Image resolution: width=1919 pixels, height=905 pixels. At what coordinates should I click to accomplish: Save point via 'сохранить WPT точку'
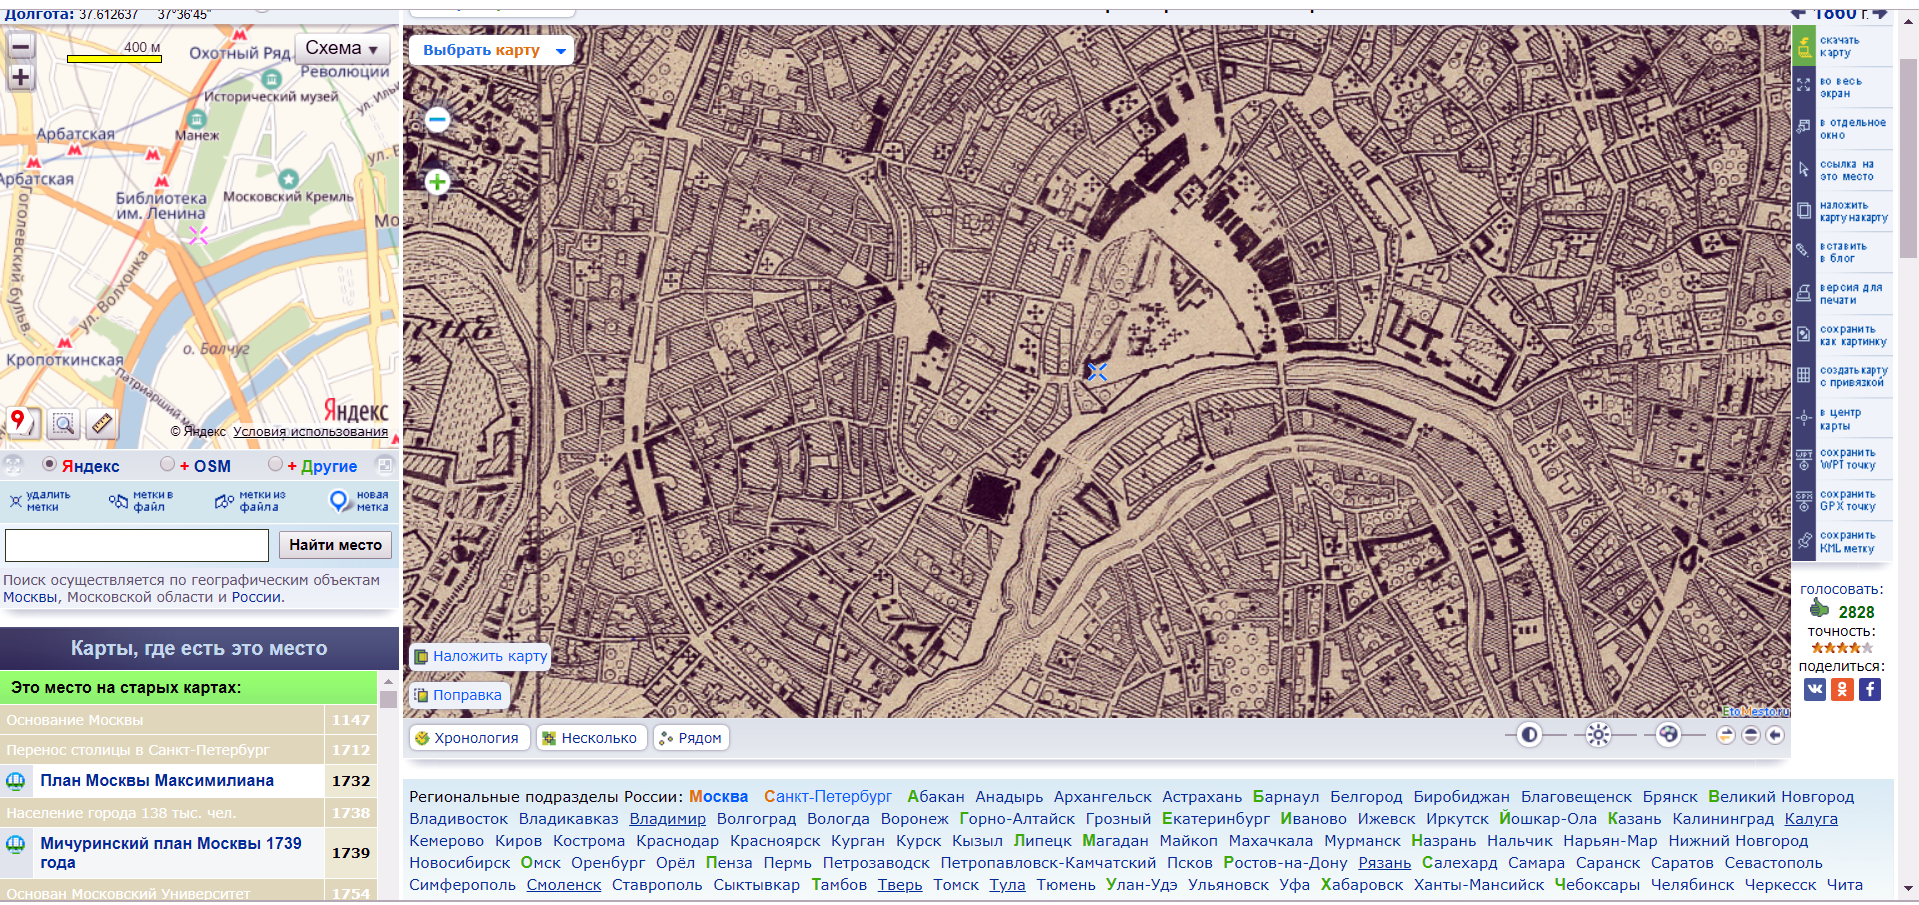pos(1841,459)
